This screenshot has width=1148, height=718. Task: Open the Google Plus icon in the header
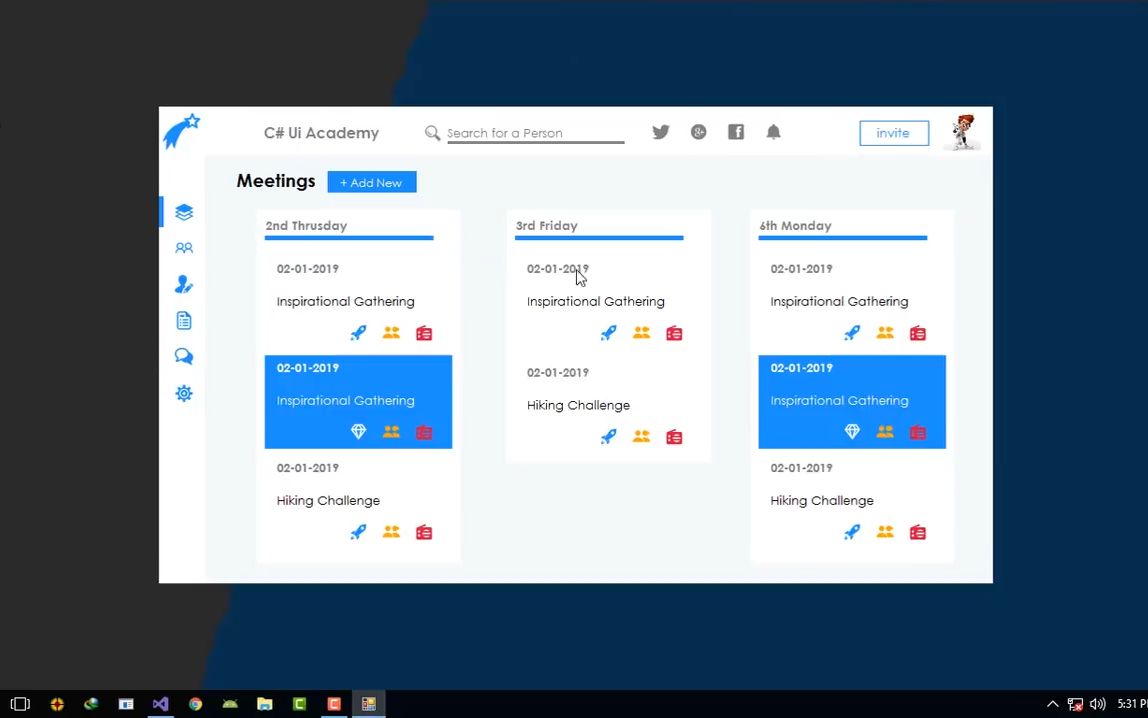click(x=698, y=132)
